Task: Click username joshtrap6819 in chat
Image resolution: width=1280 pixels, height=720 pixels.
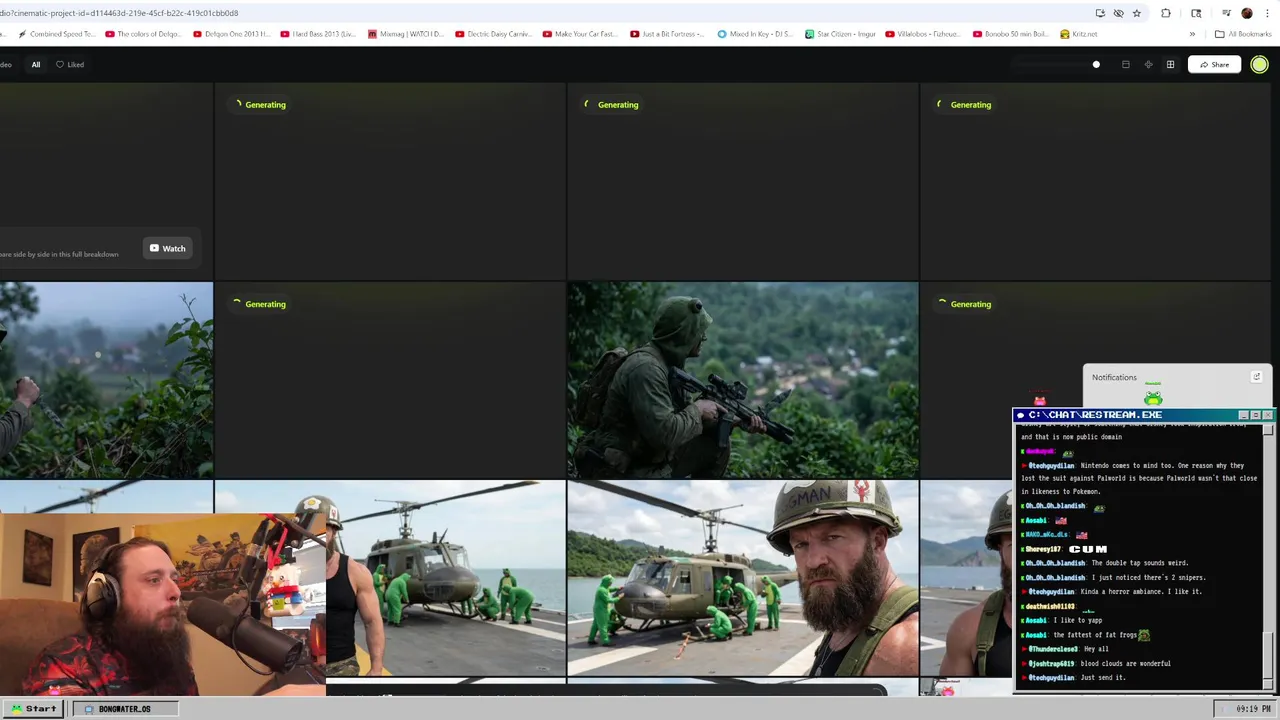Action: (1051, 663)
